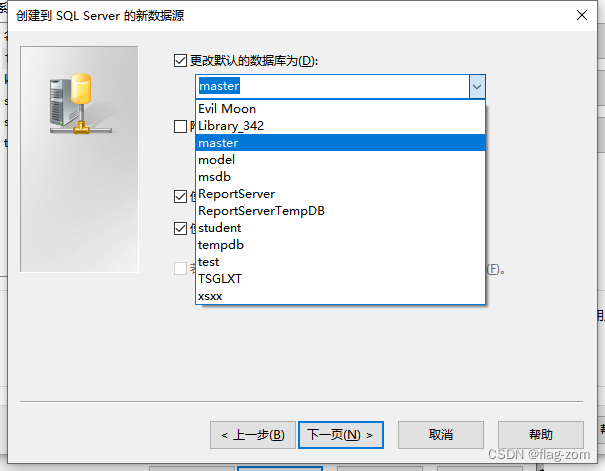Select Evil Moon from database list

click(x=340, y=109)
